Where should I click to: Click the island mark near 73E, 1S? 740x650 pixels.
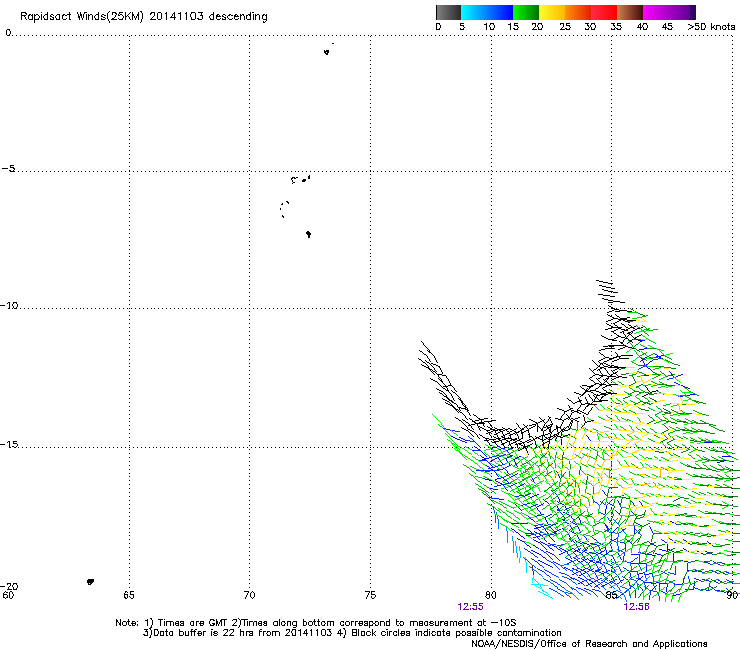click(327, 52)
